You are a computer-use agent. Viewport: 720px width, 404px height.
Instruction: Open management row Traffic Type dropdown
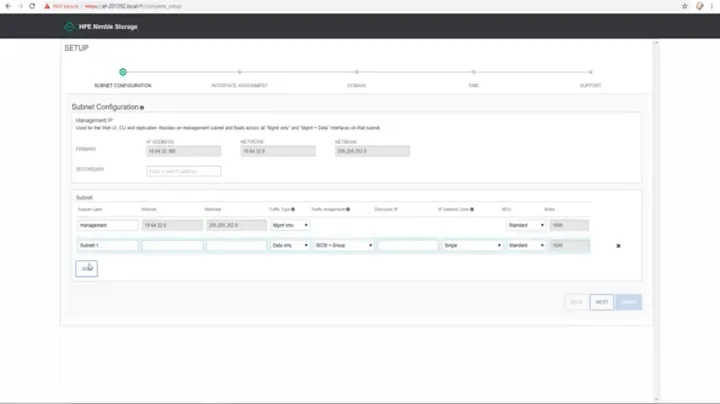click(x=290, y=225)
